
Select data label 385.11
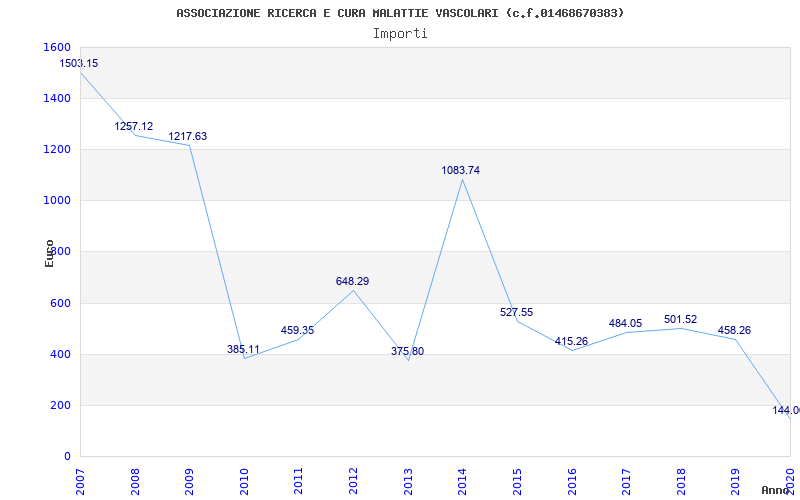click(243, 349)
